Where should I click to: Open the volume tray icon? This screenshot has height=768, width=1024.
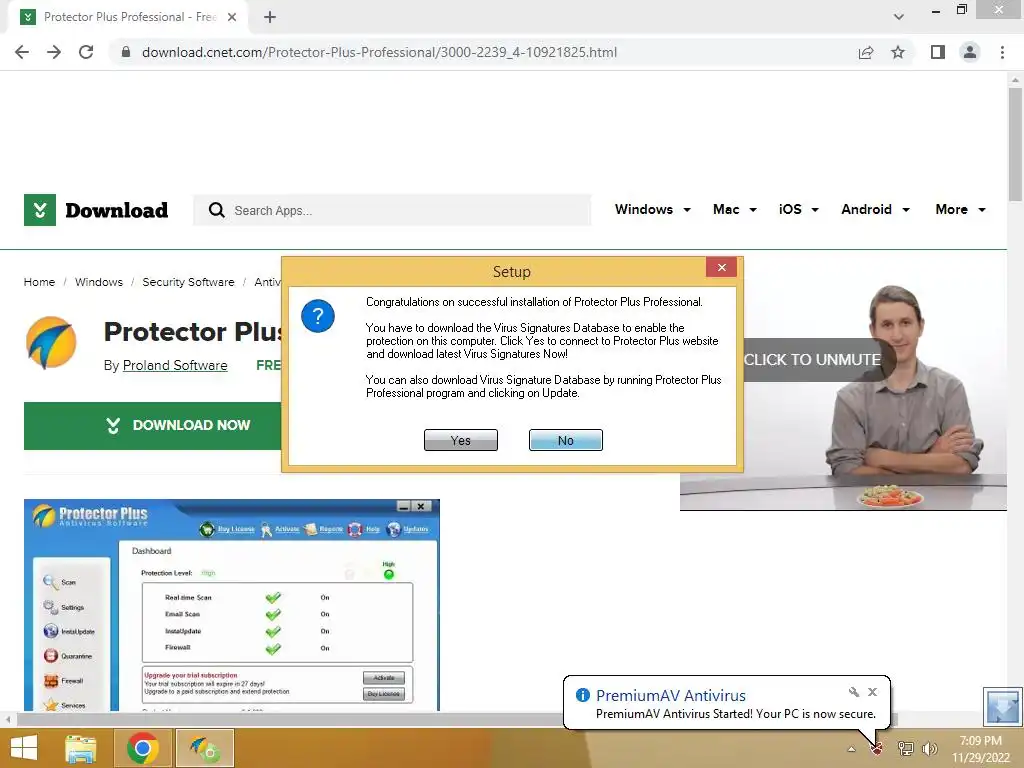click(930, 749)
